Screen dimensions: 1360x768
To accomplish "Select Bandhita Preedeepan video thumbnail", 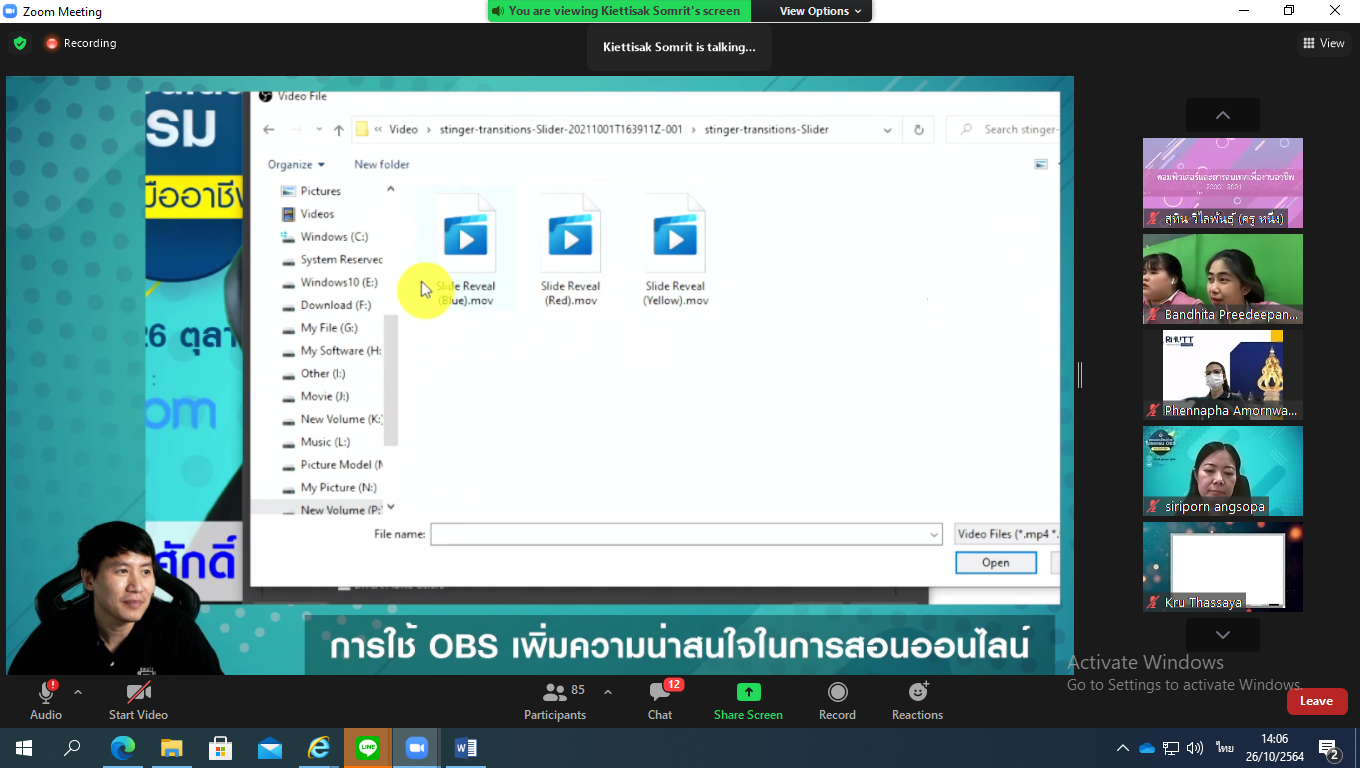I will tap(1223, 279).
